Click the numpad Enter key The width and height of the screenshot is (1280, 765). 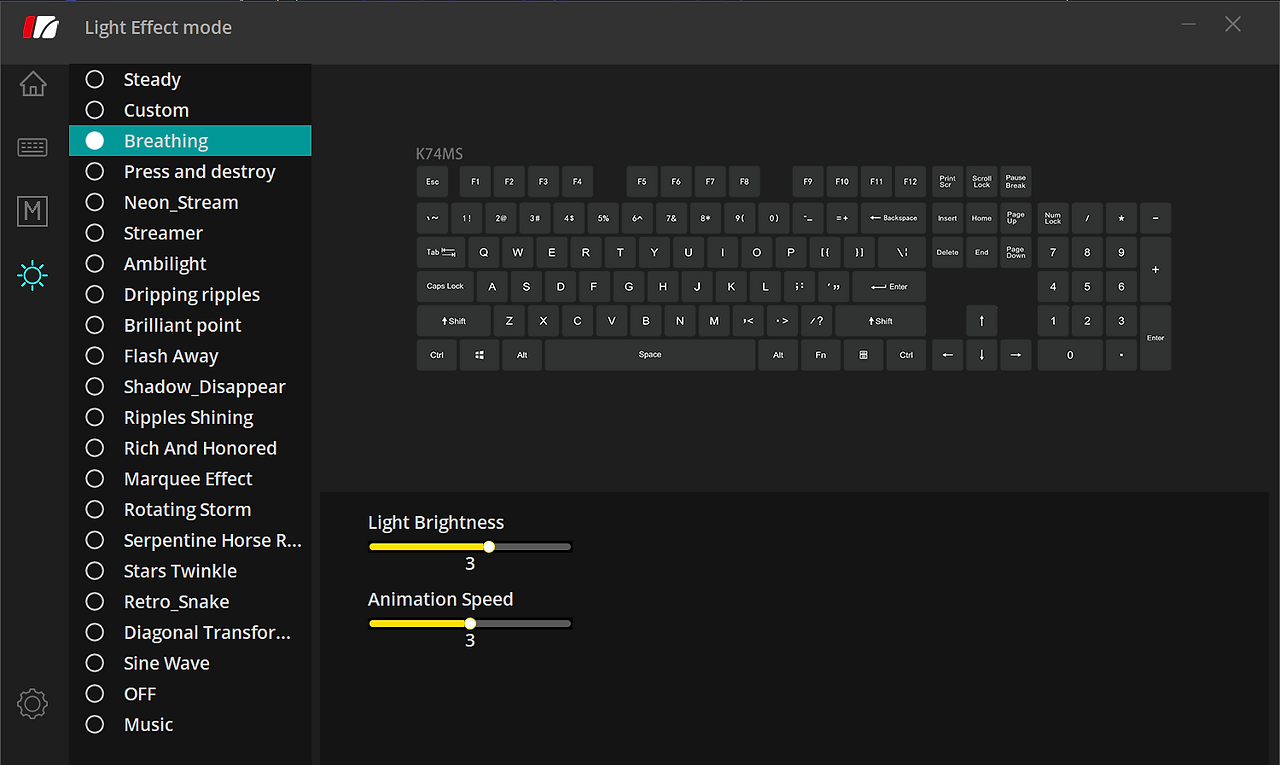pyautogui.click(x=1156, y=338)
